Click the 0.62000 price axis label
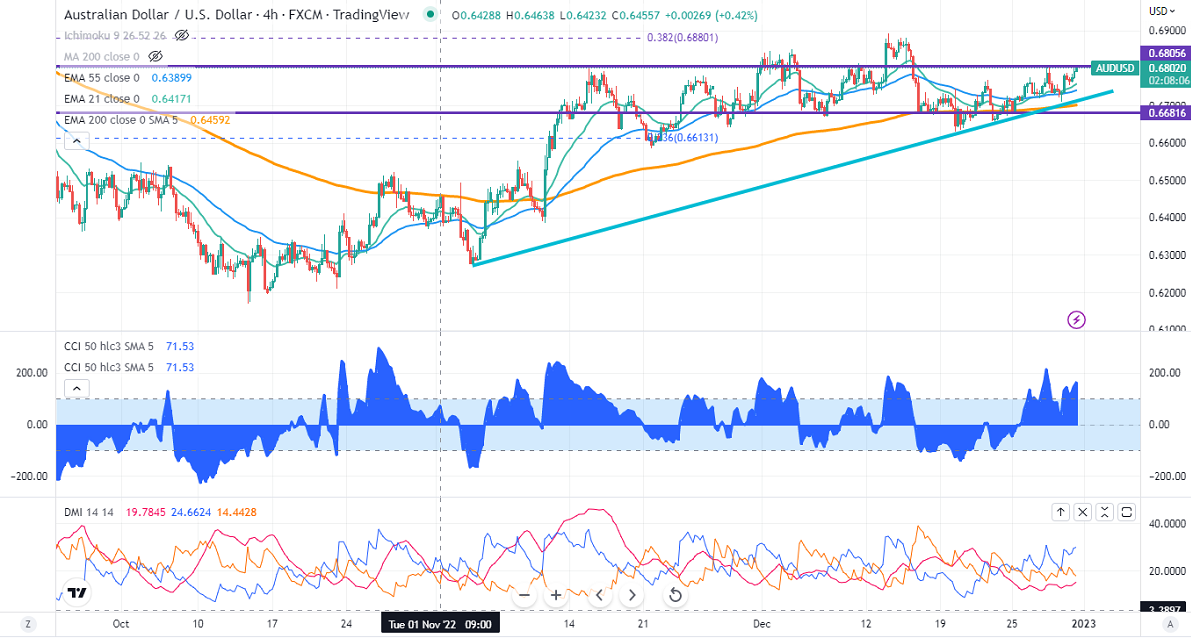 click(1167, 293)
